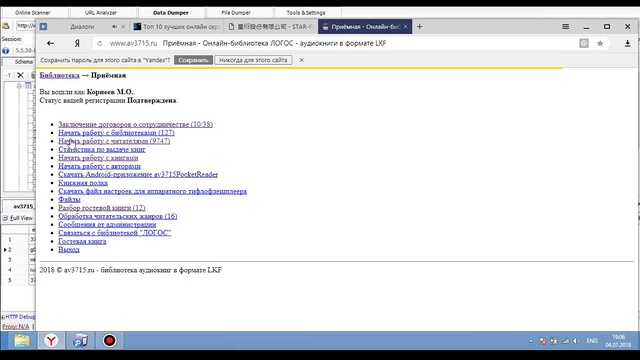Switch to the Диалоги browser tab
The height and width of the screenshot is (360, 640).
tap(82, 27)
